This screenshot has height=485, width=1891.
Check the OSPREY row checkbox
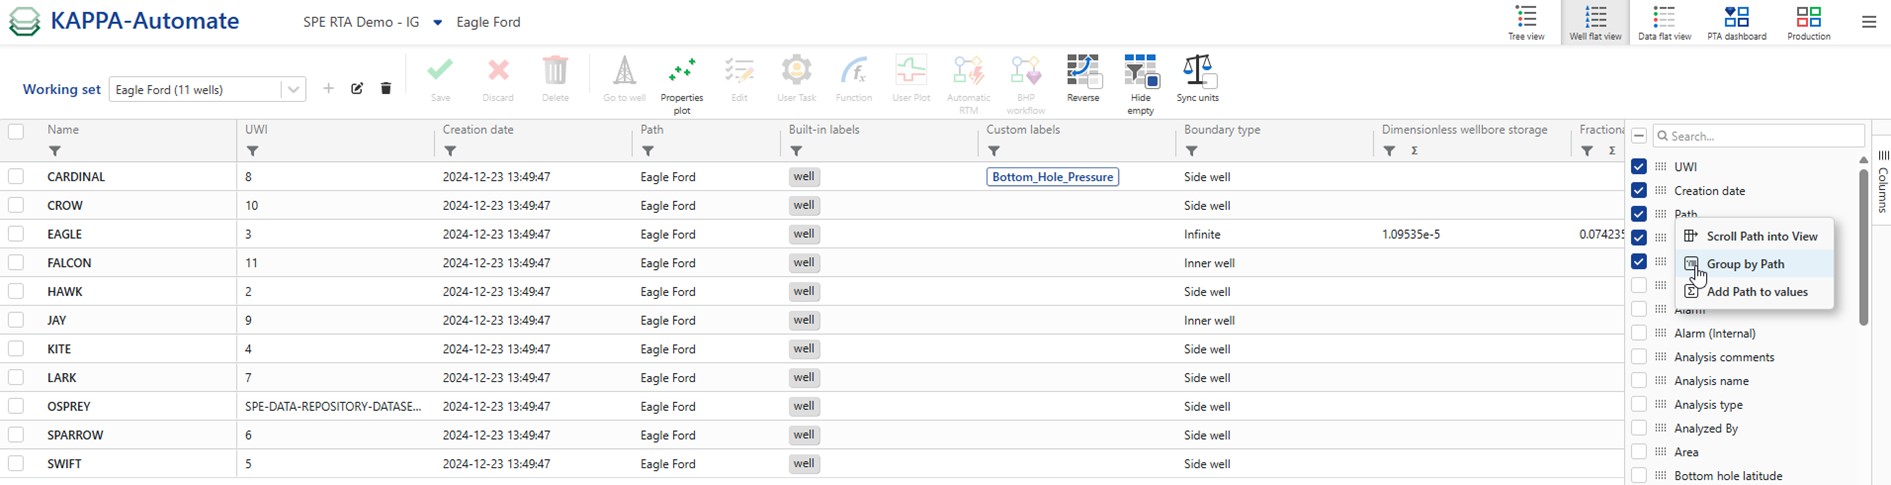(x=16, y=406)
